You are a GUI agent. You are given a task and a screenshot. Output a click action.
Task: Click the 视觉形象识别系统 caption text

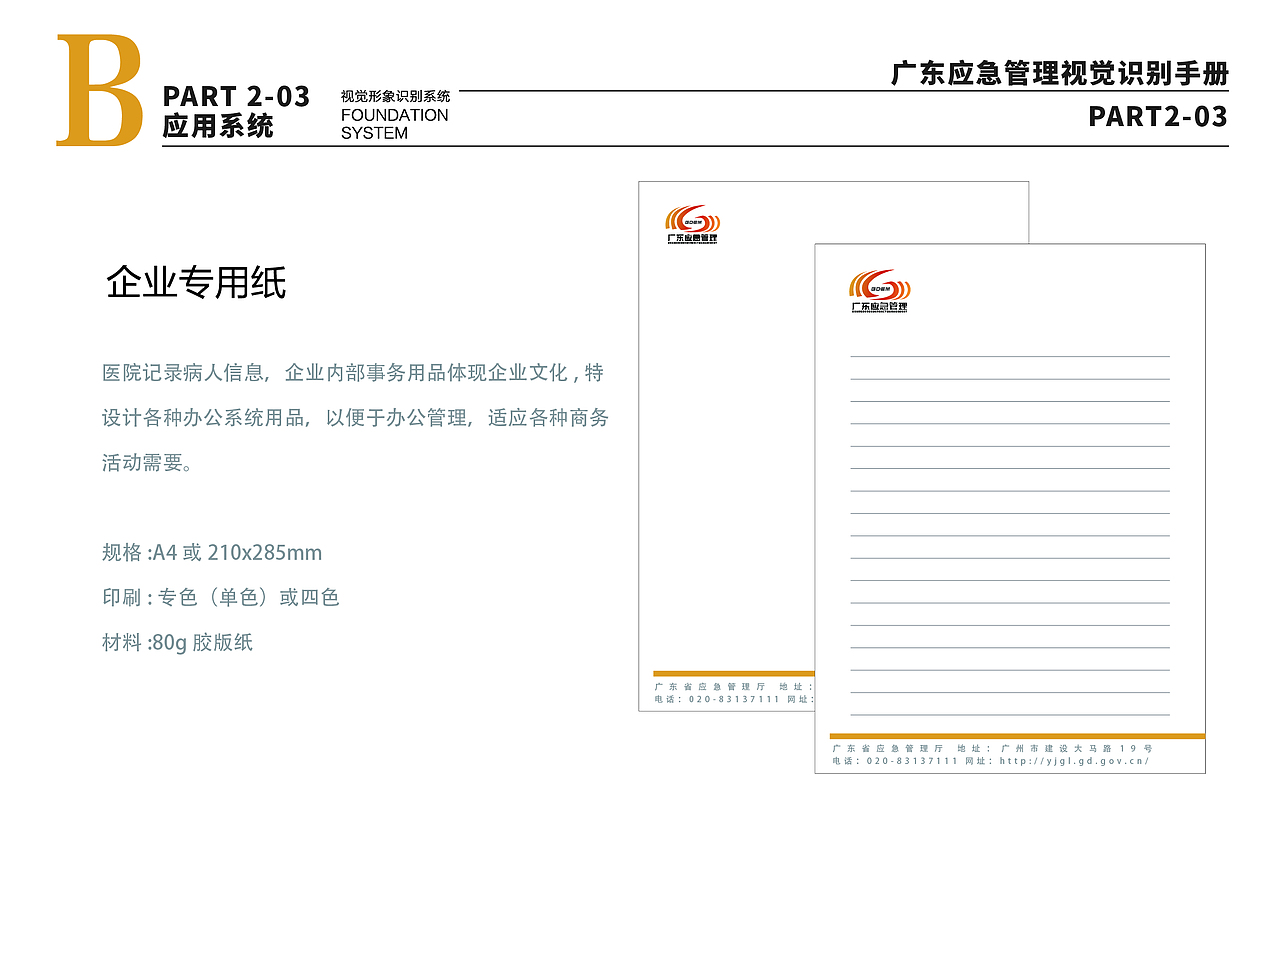pos(395,96)
